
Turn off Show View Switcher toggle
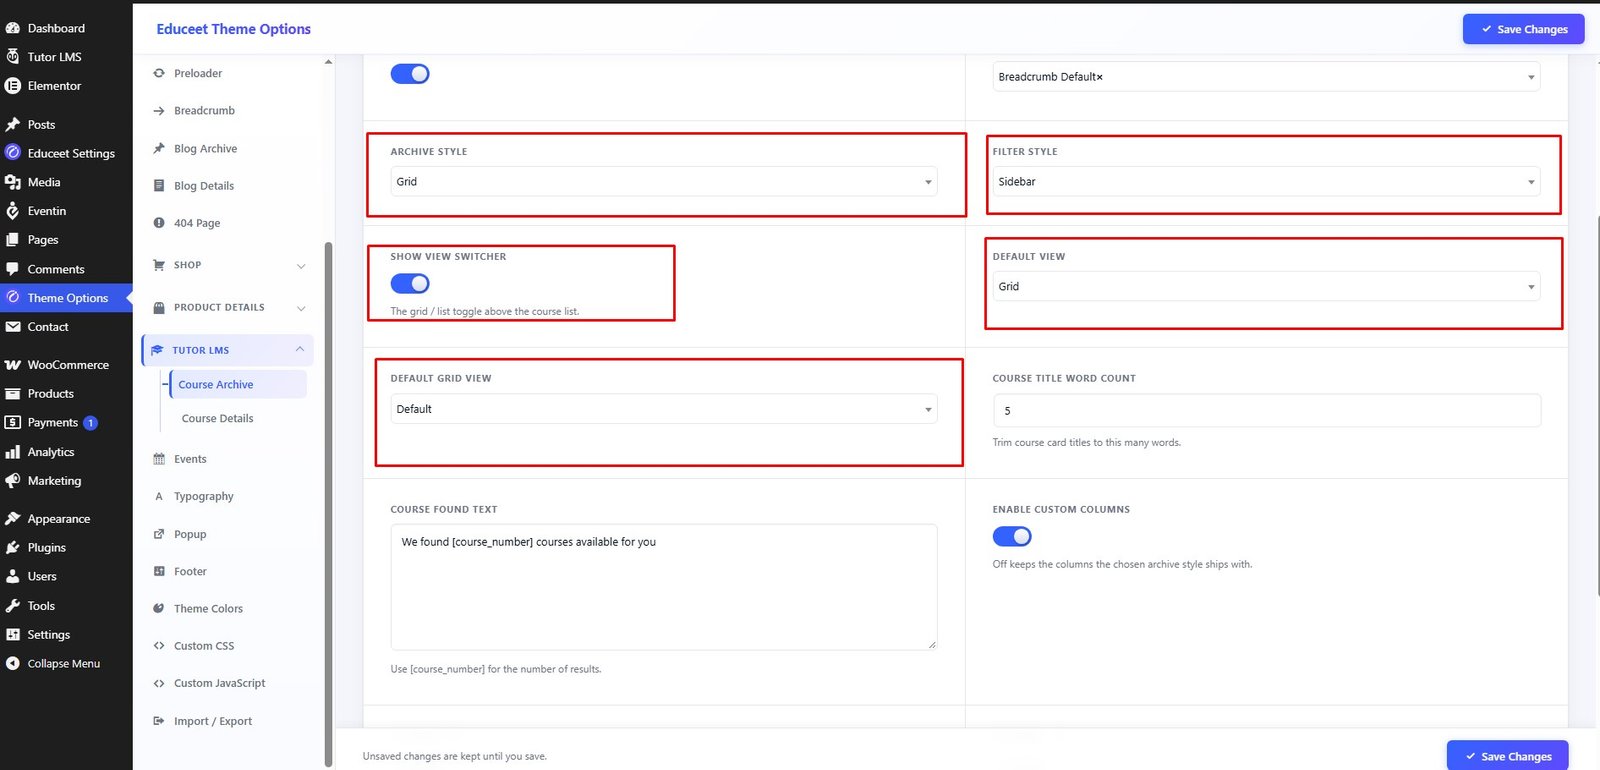pos(410,284)
